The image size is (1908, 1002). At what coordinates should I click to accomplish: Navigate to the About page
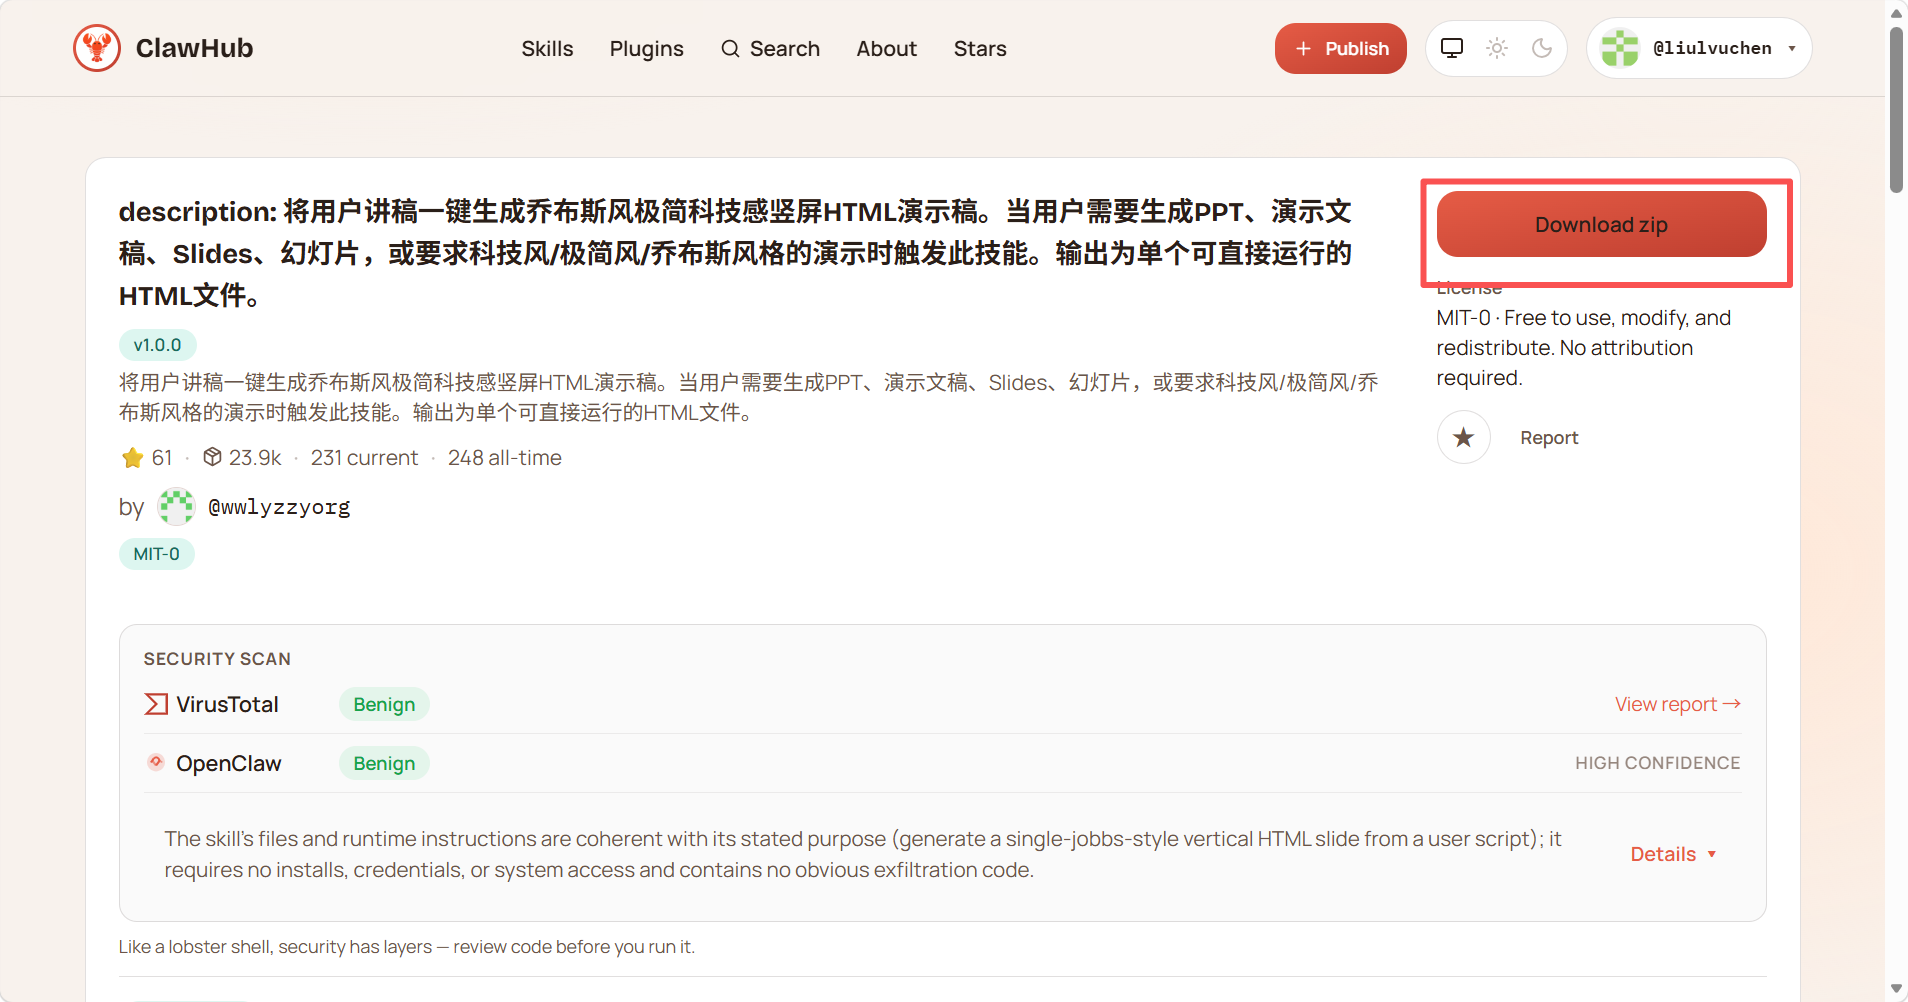(x=886, y=48)
